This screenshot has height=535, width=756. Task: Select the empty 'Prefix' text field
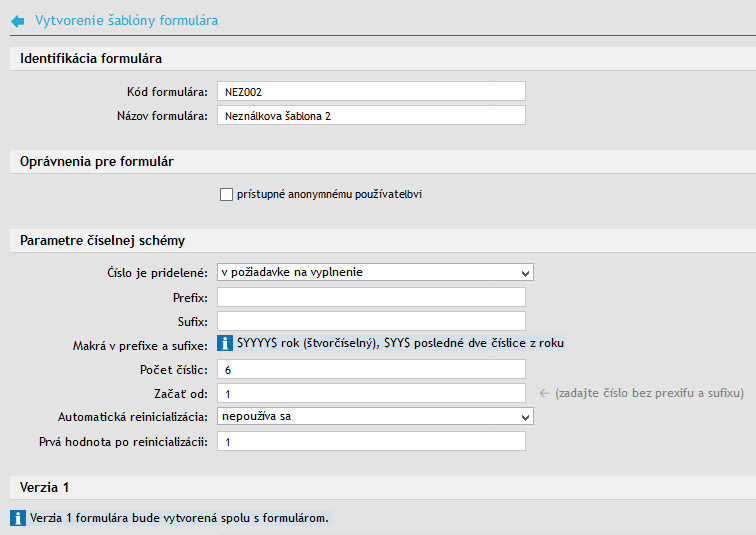point(370,297)
